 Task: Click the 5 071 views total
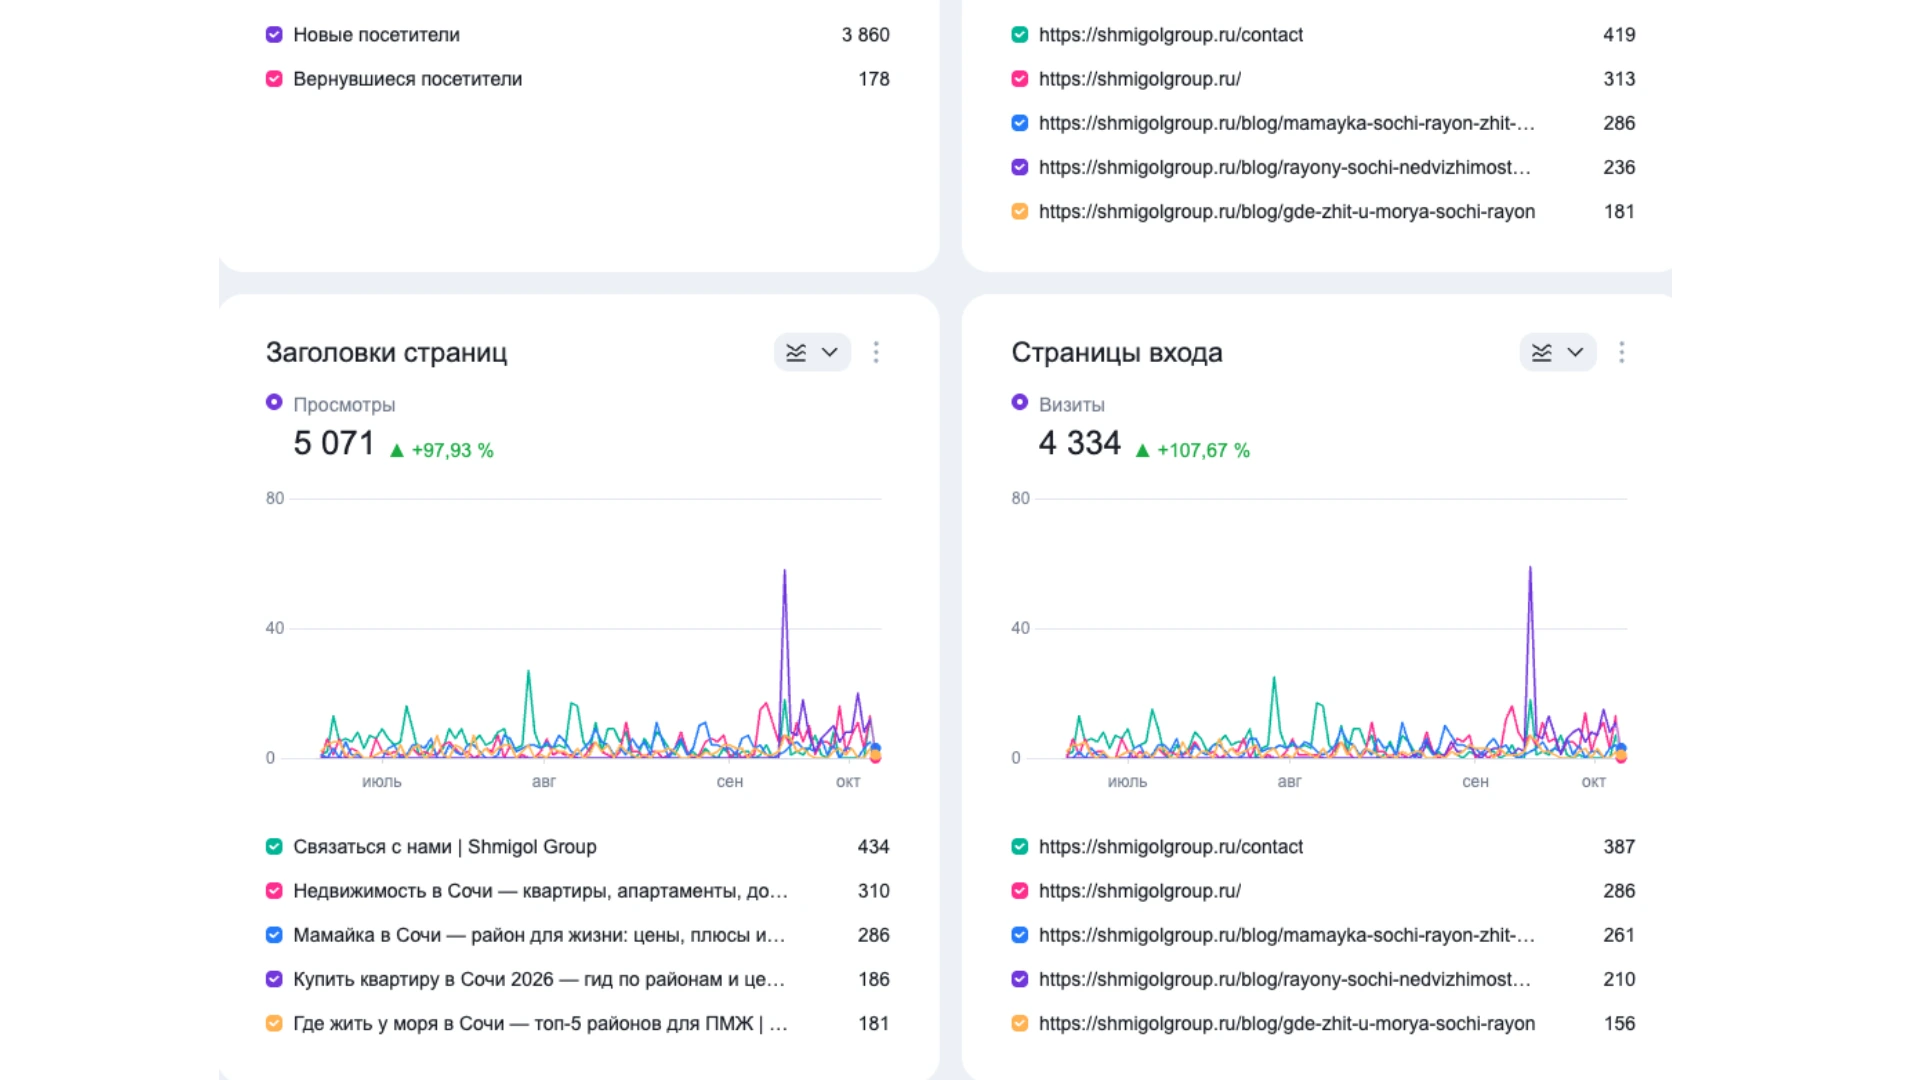point(334,443)
